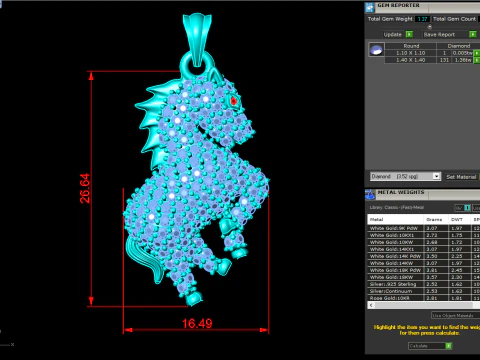This screenshot has width=480, height=360.
Task: Click the Gem Reporter panel icon
Action: [370, 7]
